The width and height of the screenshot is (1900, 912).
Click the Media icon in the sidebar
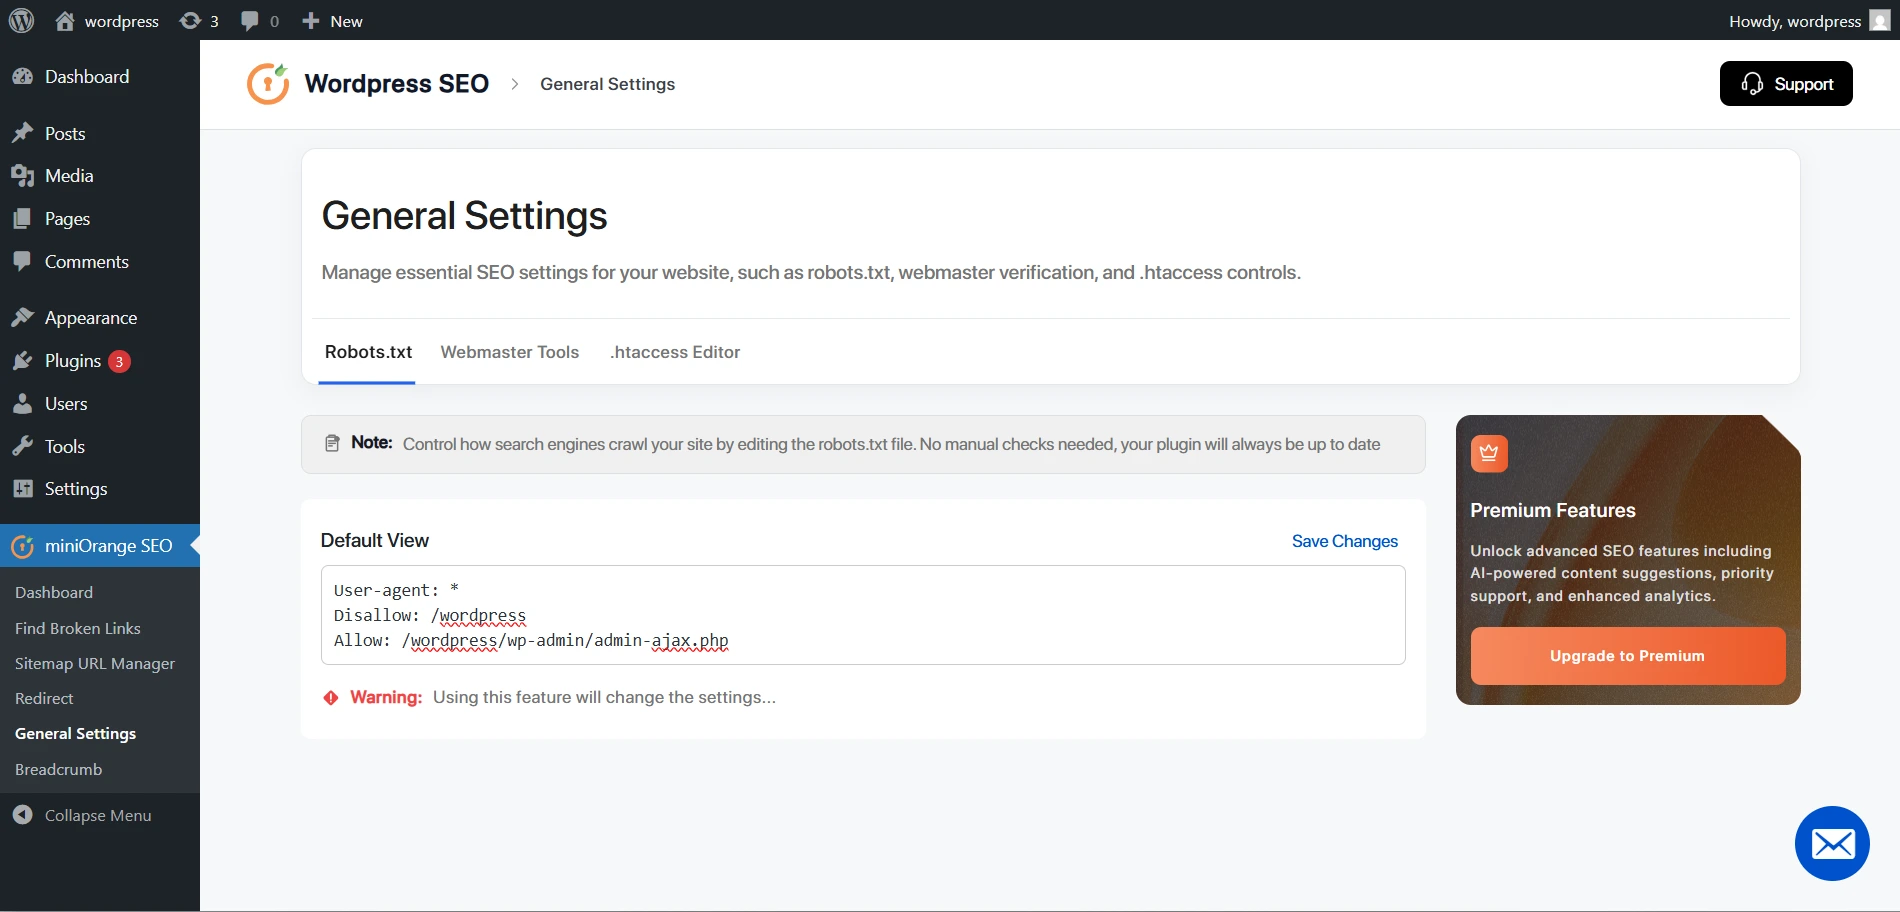pyautogui.click(x=24, y=175)
